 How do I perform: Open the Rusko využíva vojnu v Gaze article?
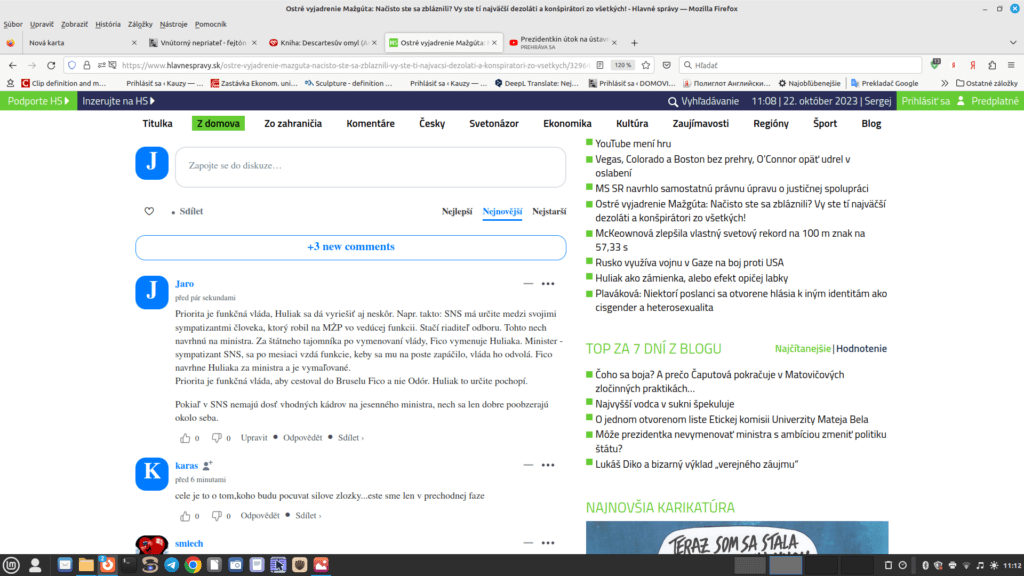click(x=689, y=263)
